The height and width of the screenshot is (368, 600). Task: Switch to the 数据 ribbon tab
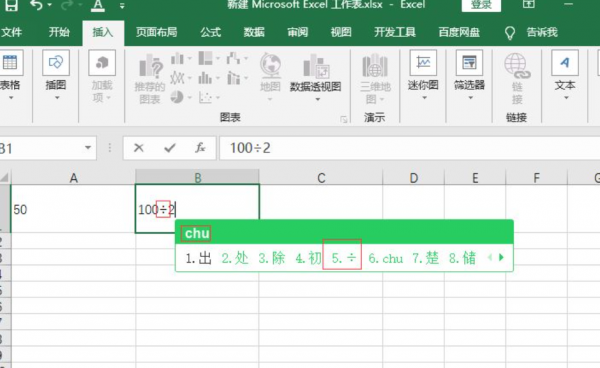[x=254, y=32]
